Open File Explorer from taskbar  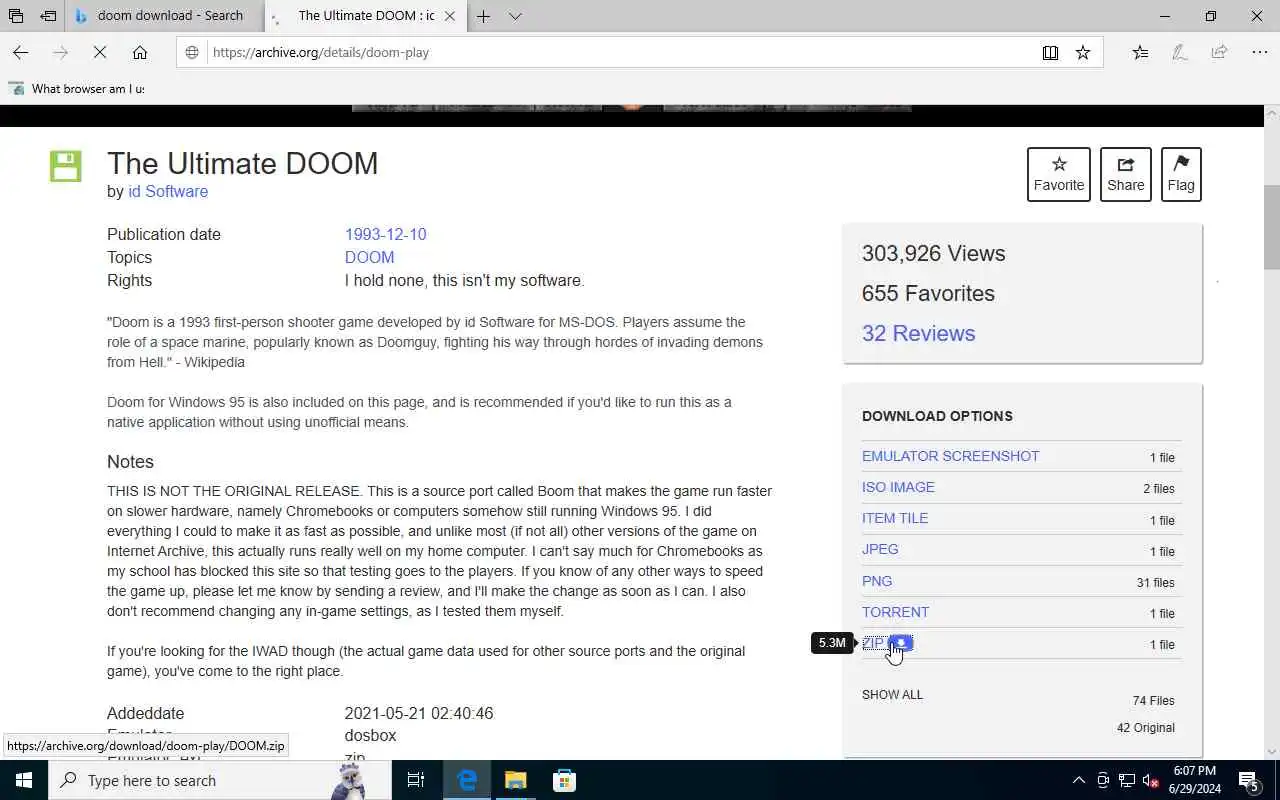coord(515,780)
